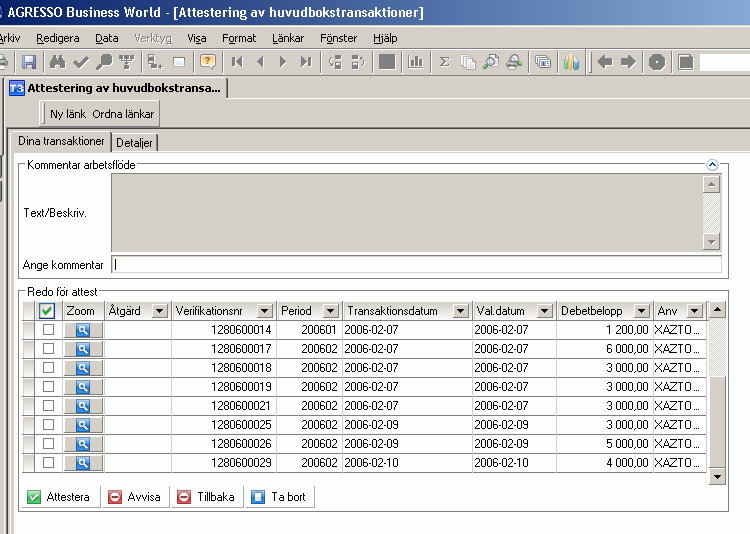
Task: Open the Åtgärd column dropdown
Action: 160,311
